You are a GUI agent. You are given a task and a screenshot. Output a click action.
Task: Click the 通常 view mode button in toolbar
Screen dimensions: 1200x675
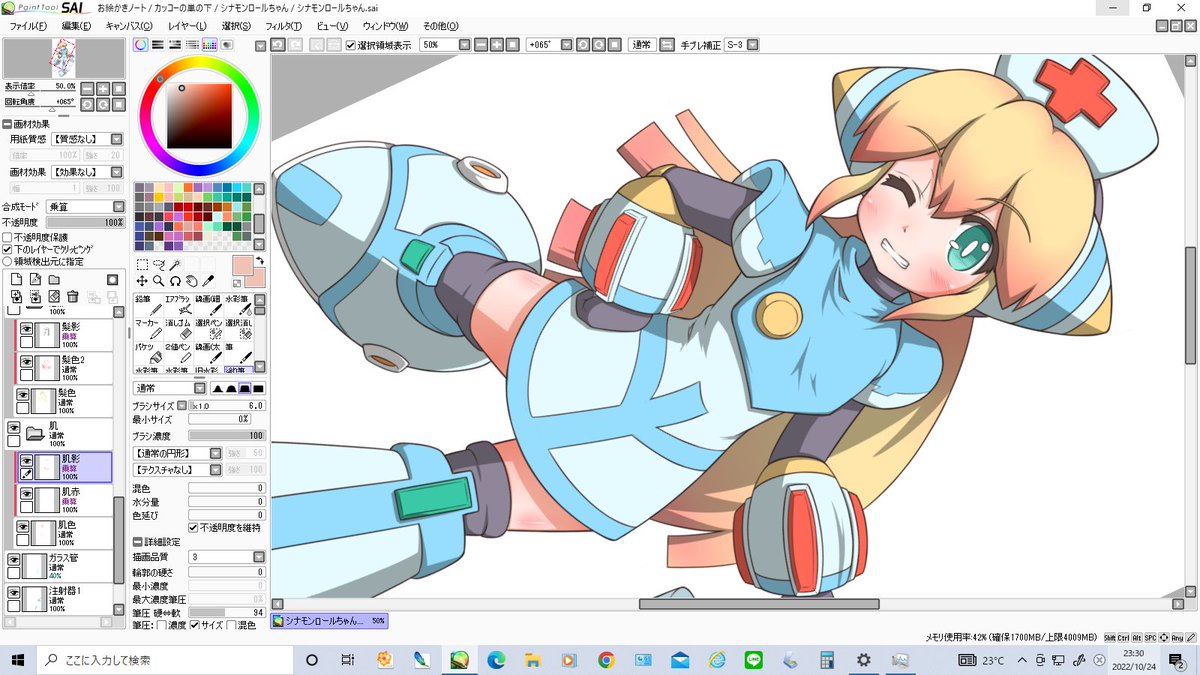click(641, 45)
